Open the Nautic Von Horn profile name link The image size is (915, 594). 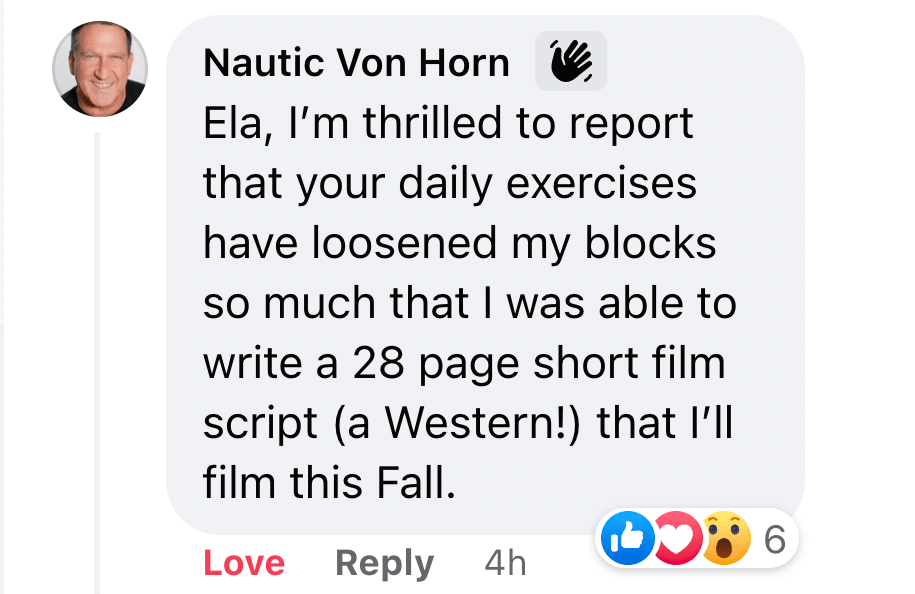point(356,64)
